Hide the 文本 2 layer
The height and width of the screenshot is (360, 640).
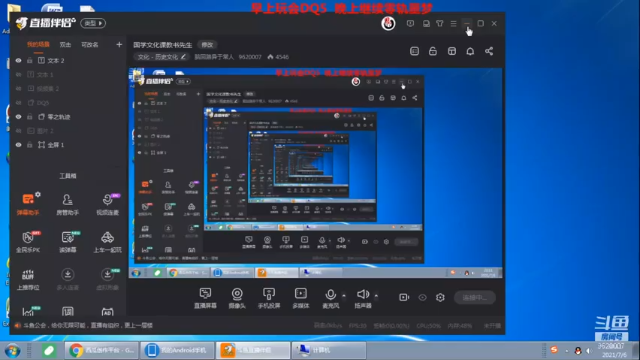[19, 60]
